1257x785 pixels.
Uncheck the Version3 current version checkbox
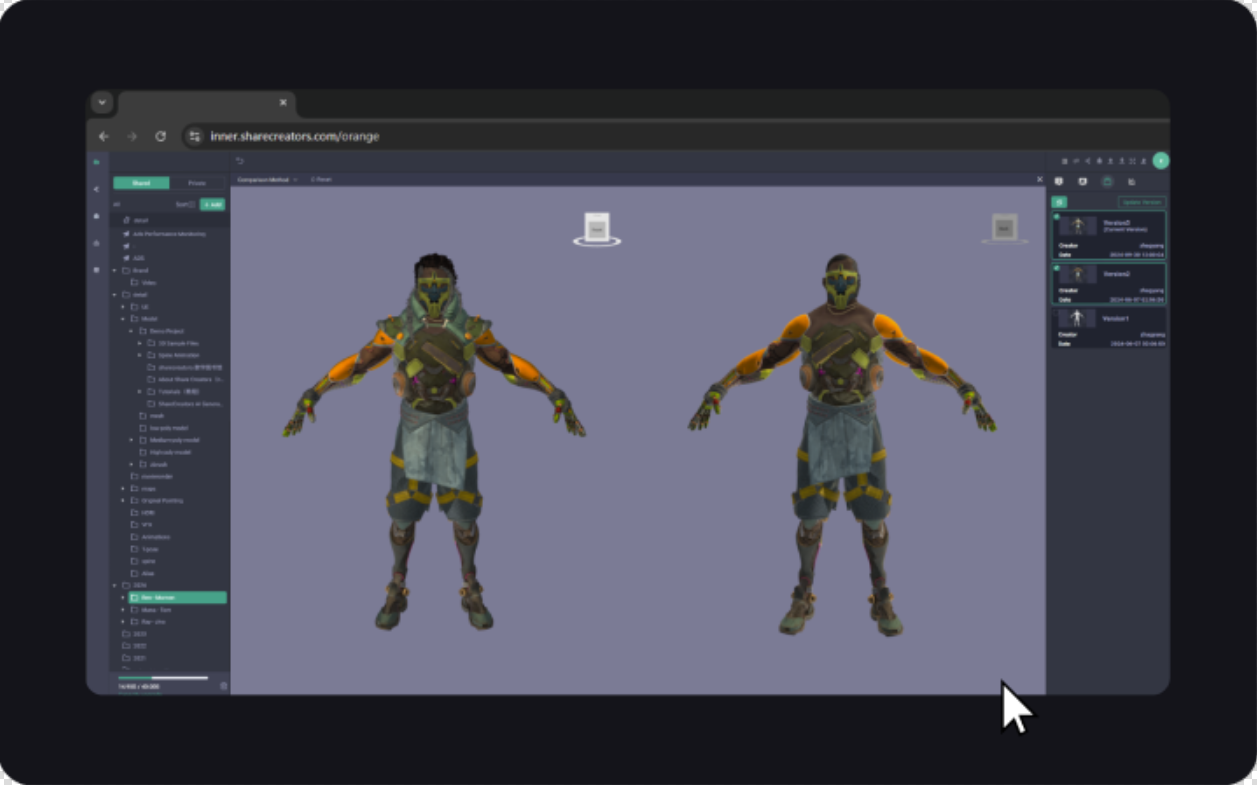tap(1055, 215)
